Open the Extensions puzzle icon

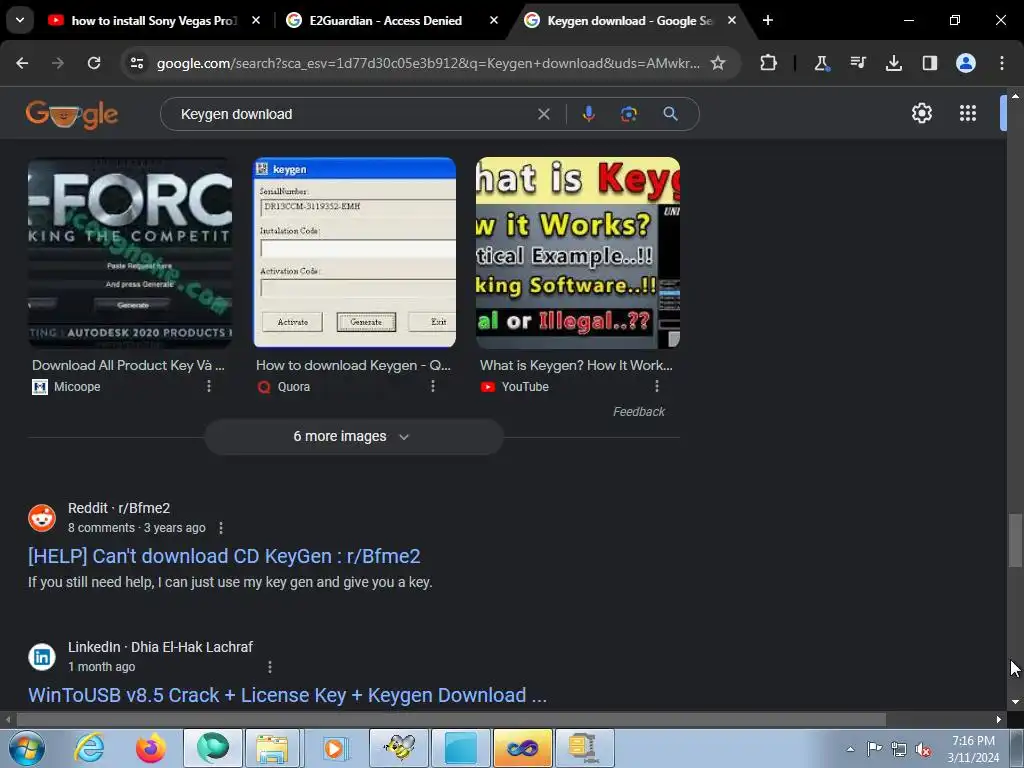[x=769, y=63]
